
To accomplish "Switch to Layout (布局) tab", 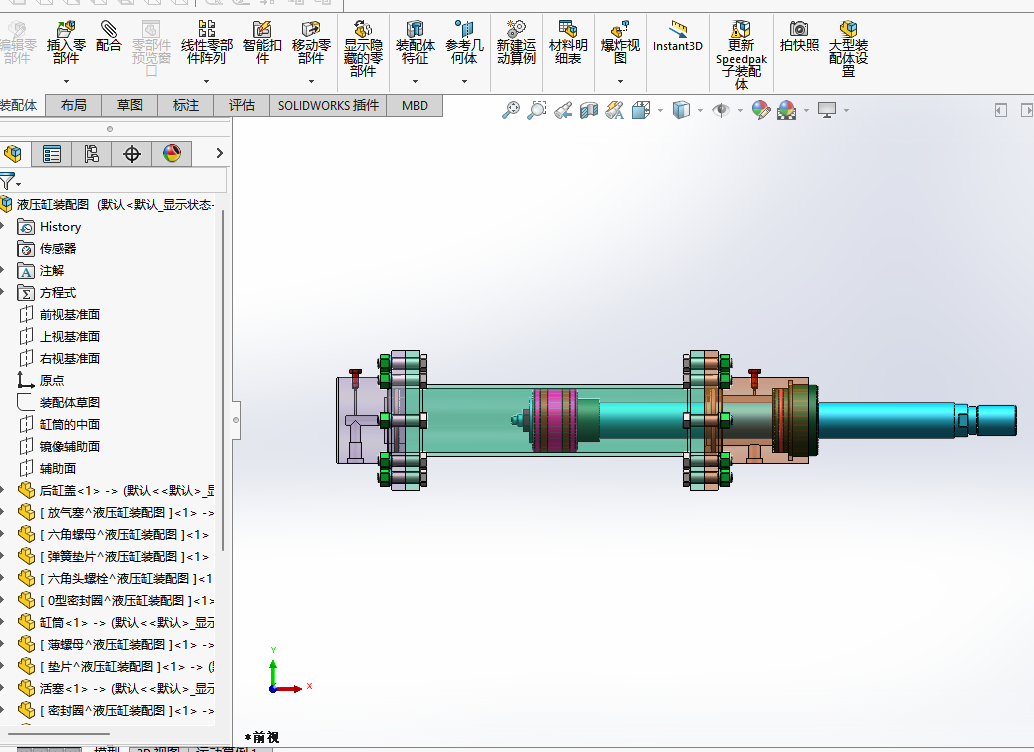I will pyautogui.click(x=73, y=106).
